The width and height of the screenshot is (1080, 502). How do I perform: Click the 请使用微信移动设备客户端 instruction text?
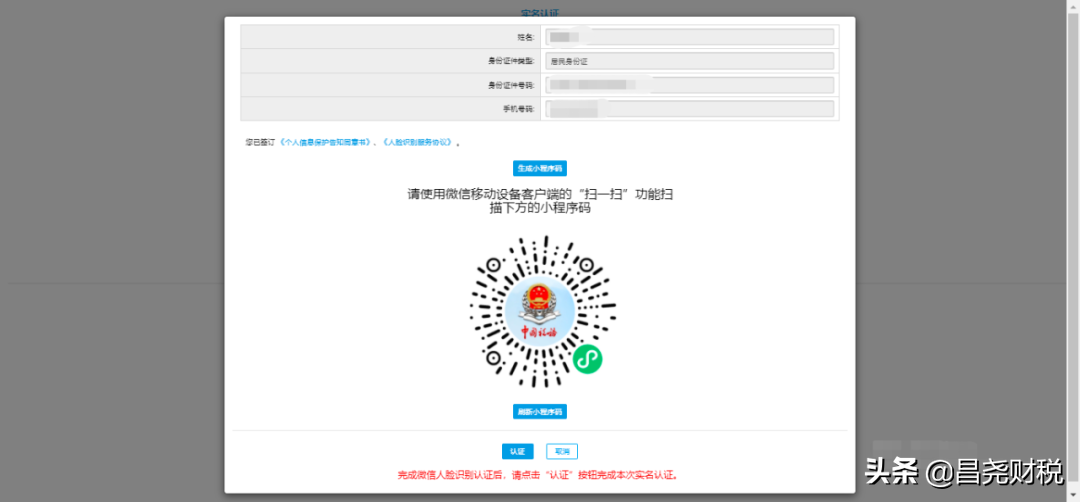click(539, 201)
